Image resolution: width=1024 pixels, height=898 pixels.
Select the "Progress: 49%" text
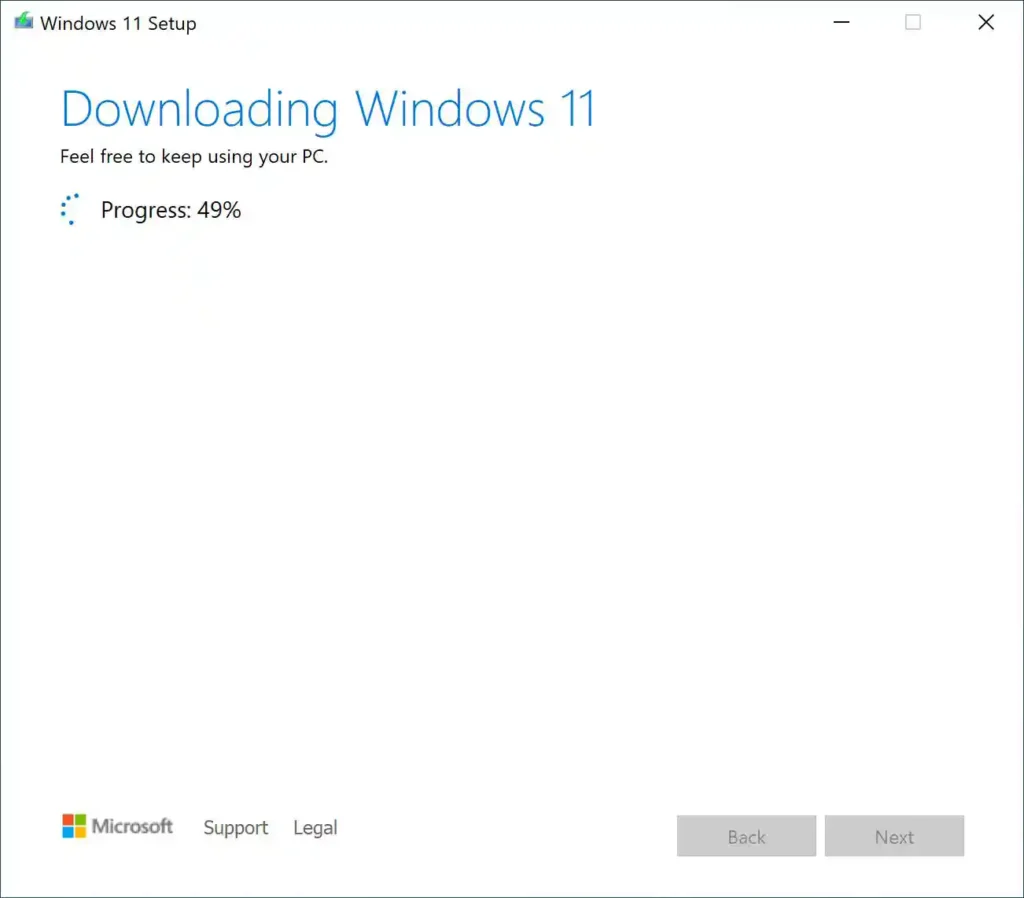[170, 210]
